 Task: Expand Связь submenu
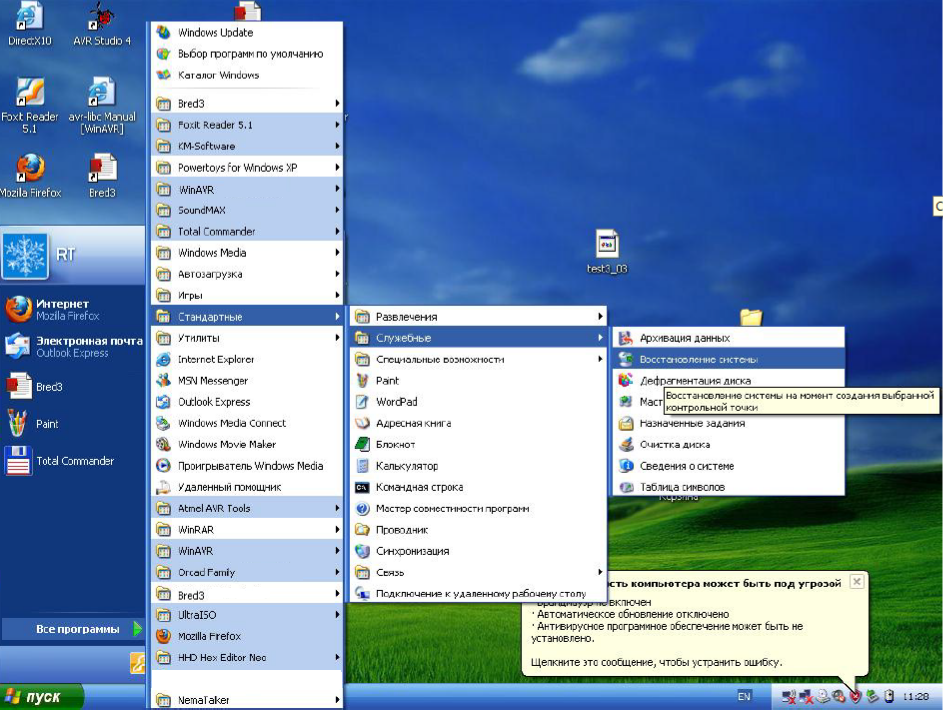(478, 572)
